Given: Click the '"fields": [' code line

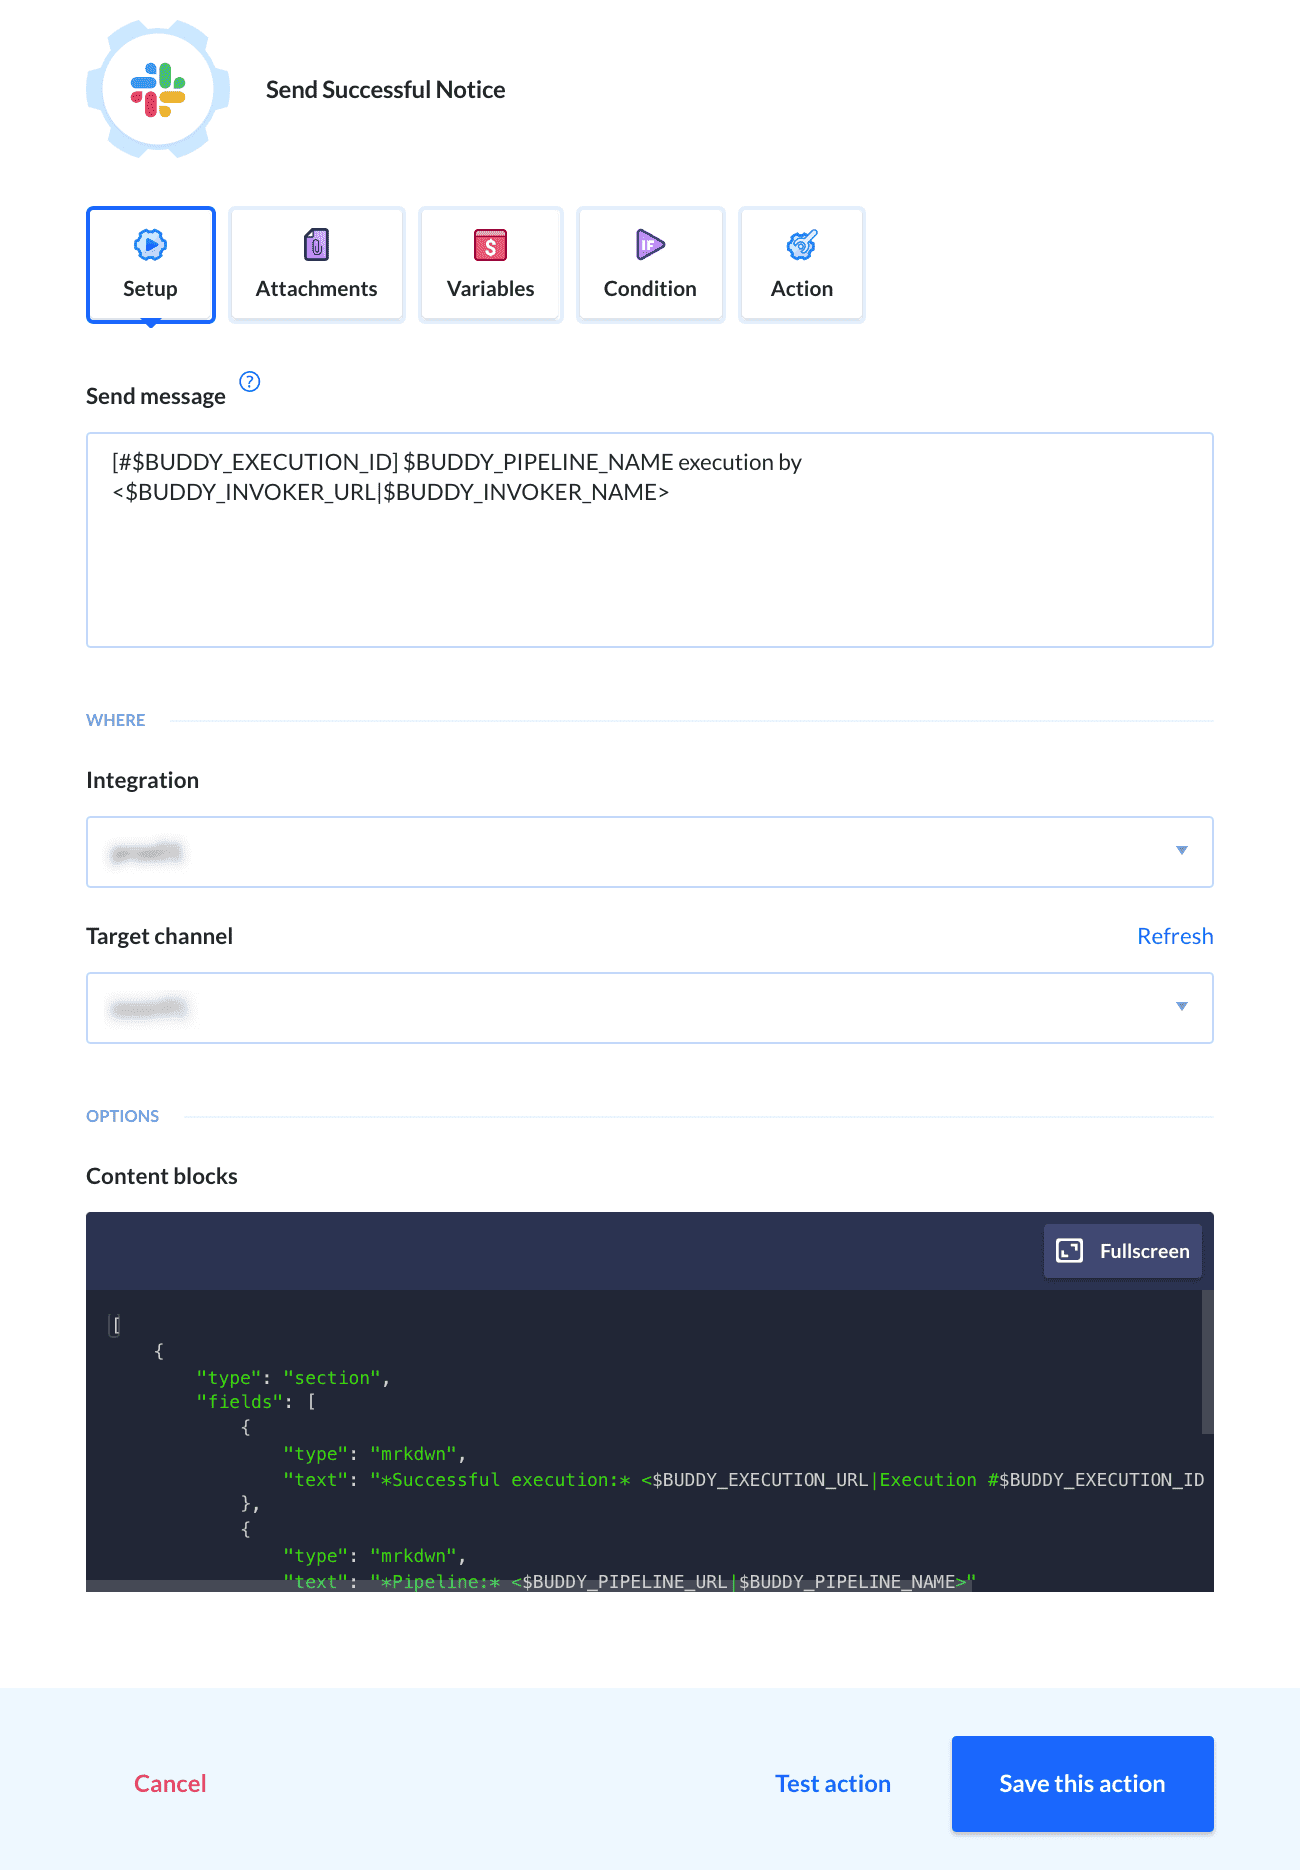Looking at the screenshot, I should click(x=256, y=1402).
